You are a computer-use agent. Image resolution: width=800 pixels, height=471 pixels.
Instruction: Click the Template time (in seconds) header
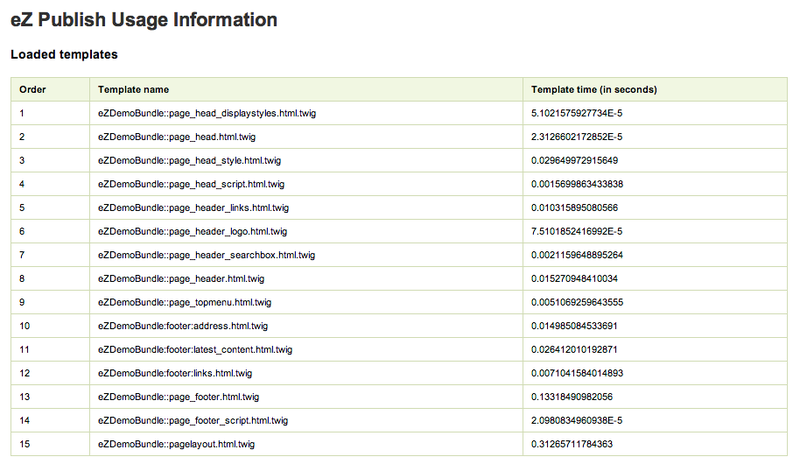594,89
